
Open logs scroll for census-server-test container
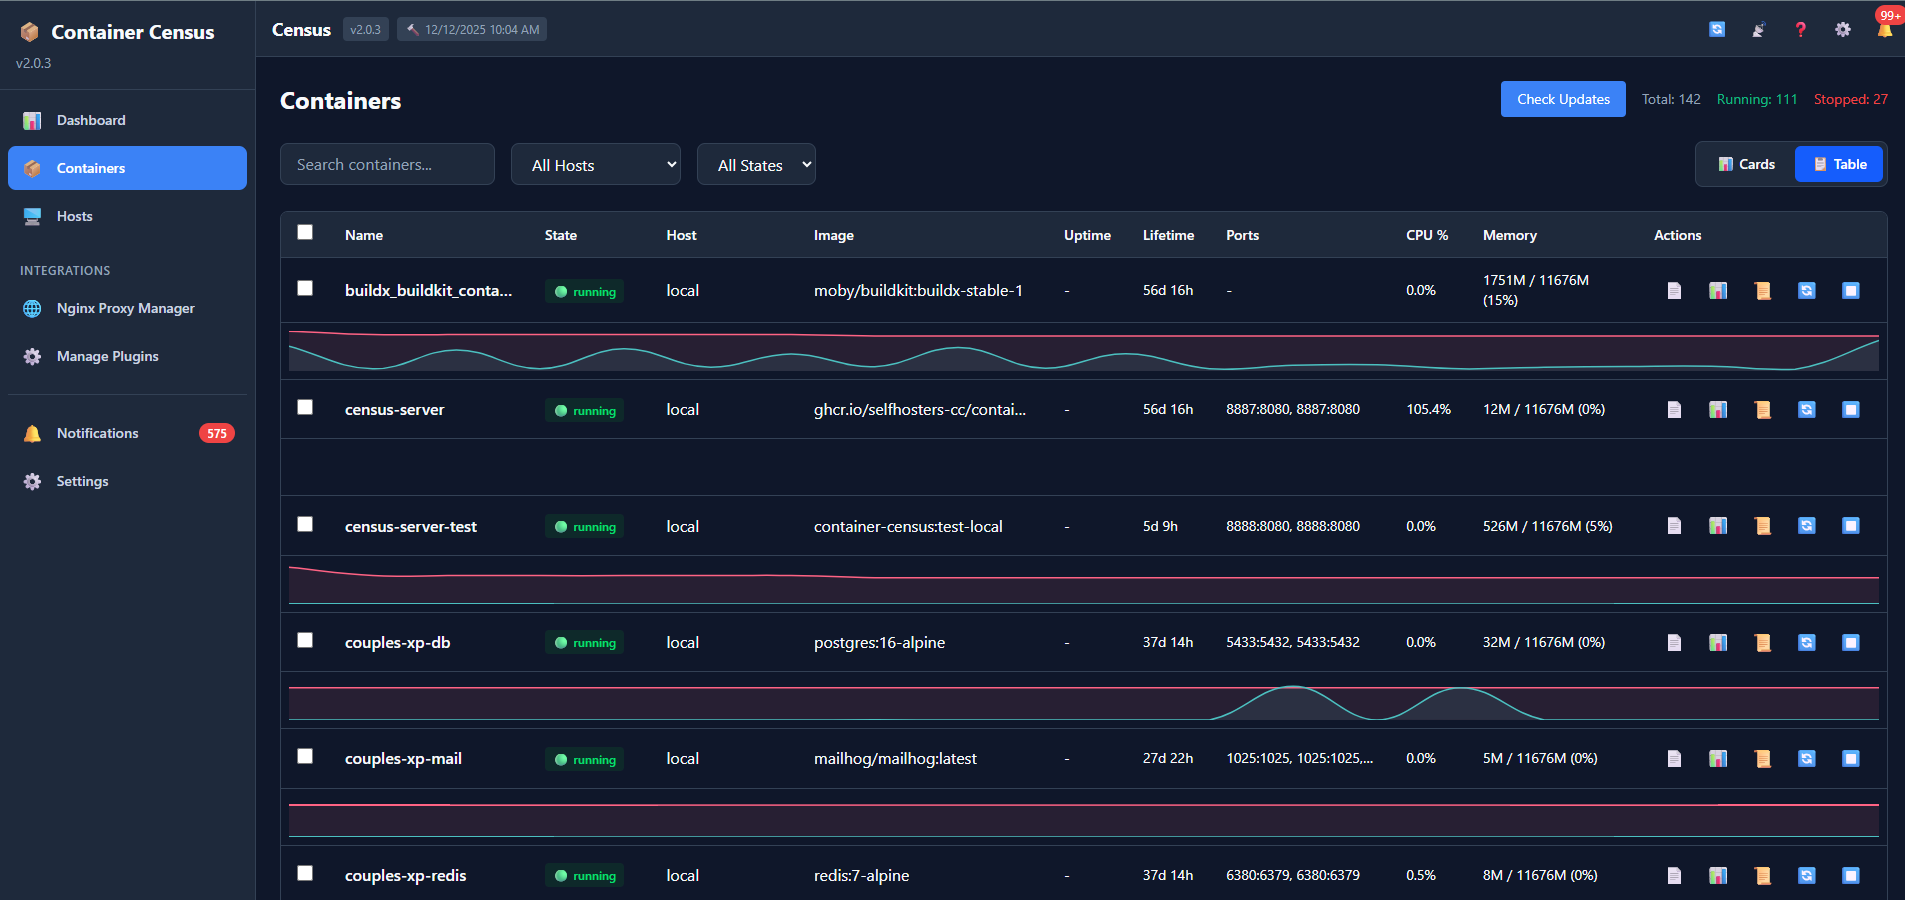tap(1763, 525)
